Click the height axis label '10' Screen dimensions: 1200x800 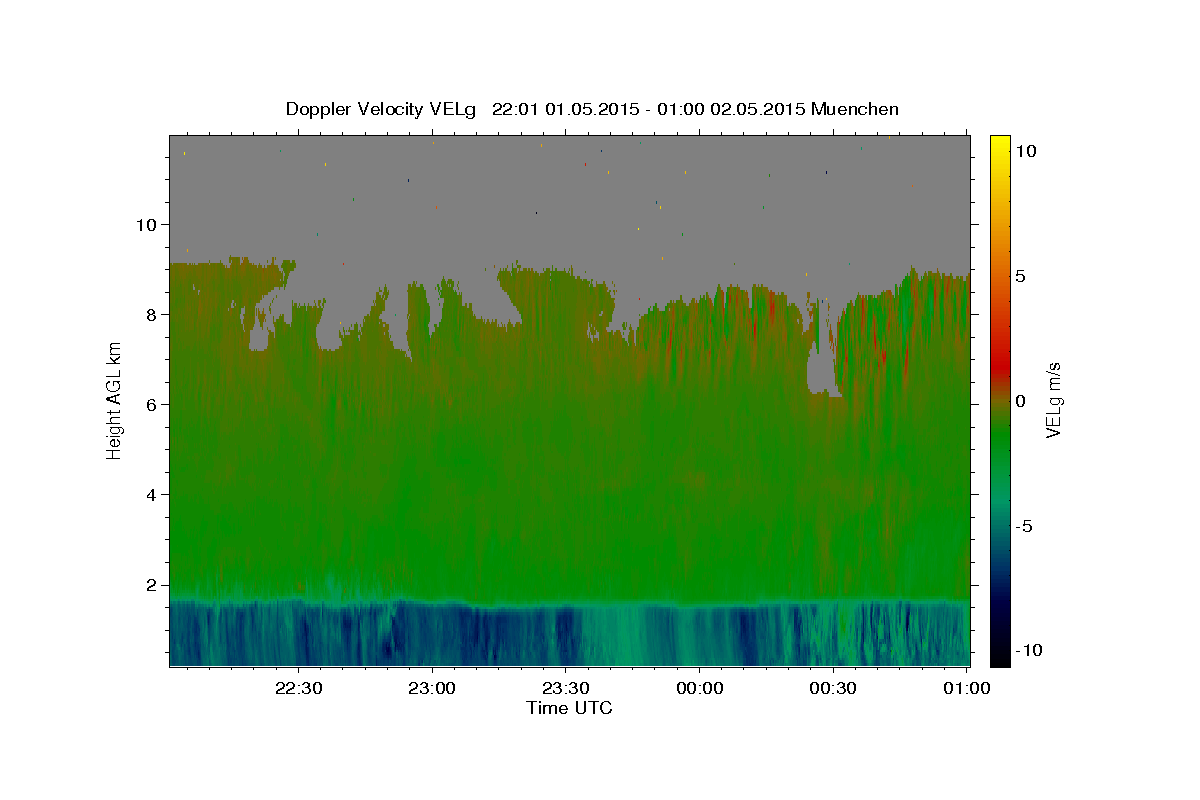pos(146,224)
